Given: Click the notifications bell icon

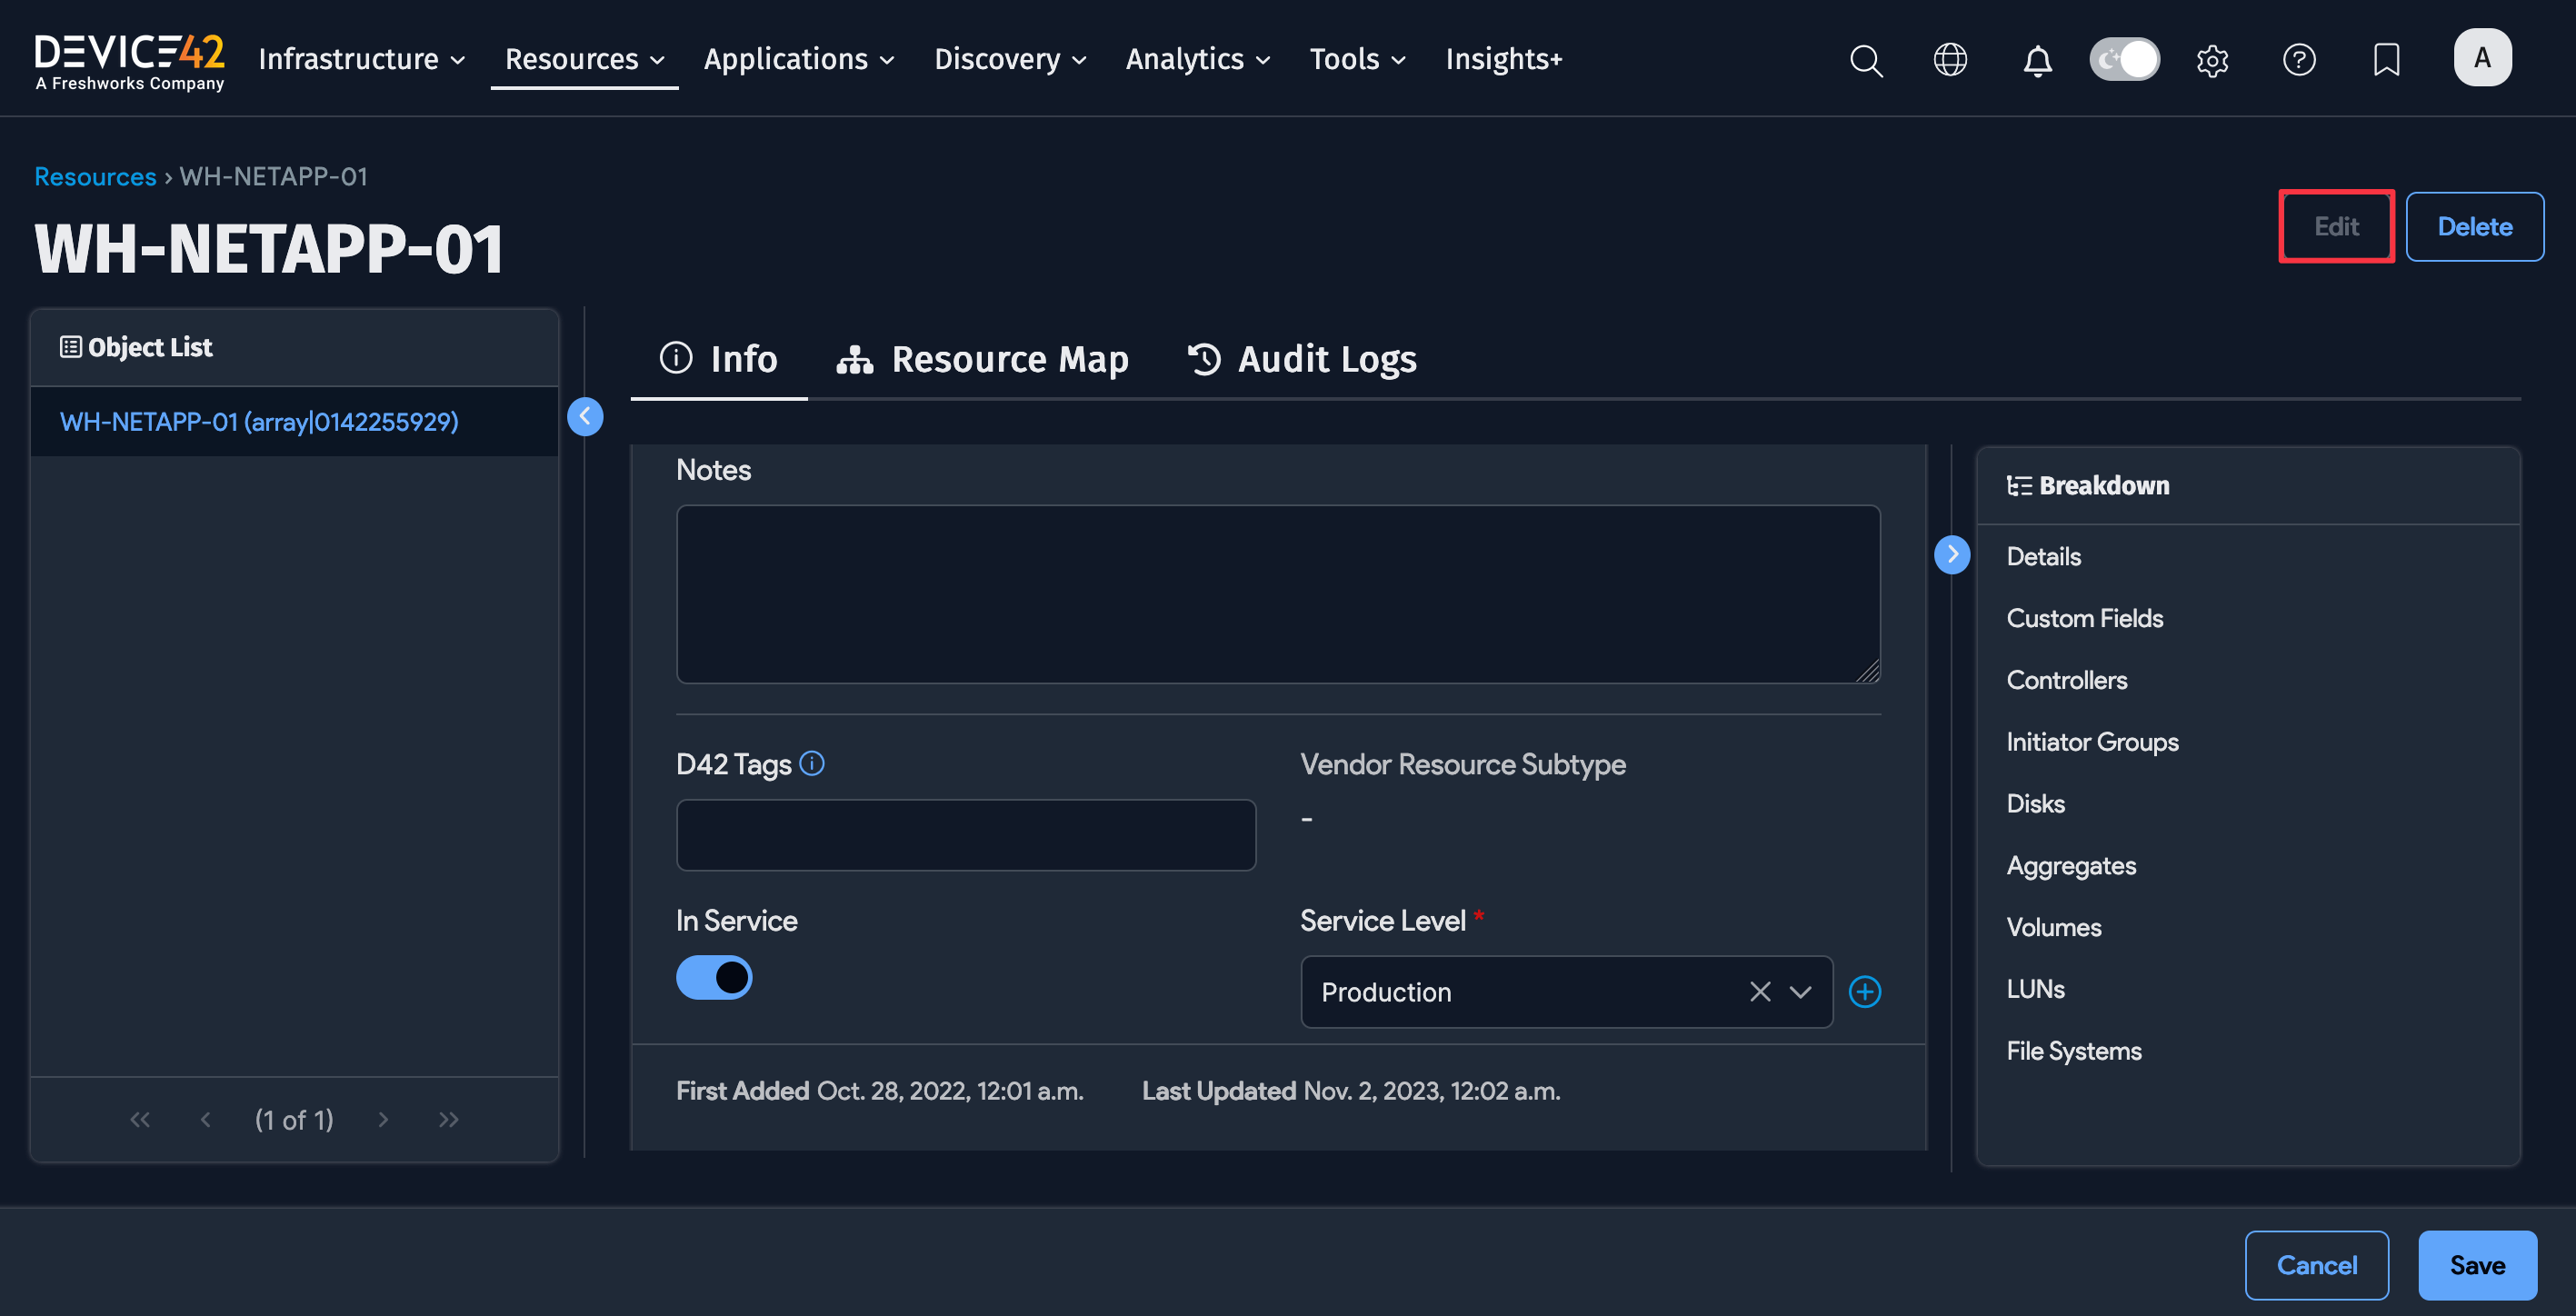Looking at the screenshot, I should 2038,60.
